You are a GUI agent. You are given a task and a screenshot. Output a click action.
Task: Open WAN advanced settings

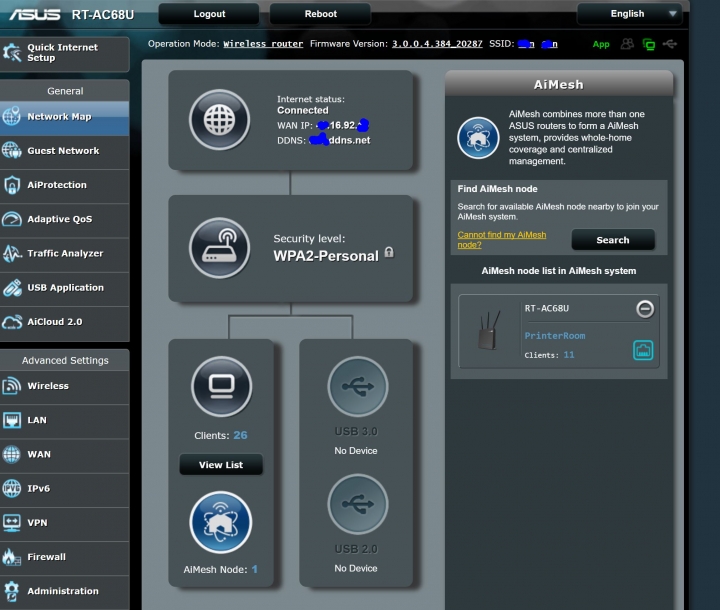(64, 454)
